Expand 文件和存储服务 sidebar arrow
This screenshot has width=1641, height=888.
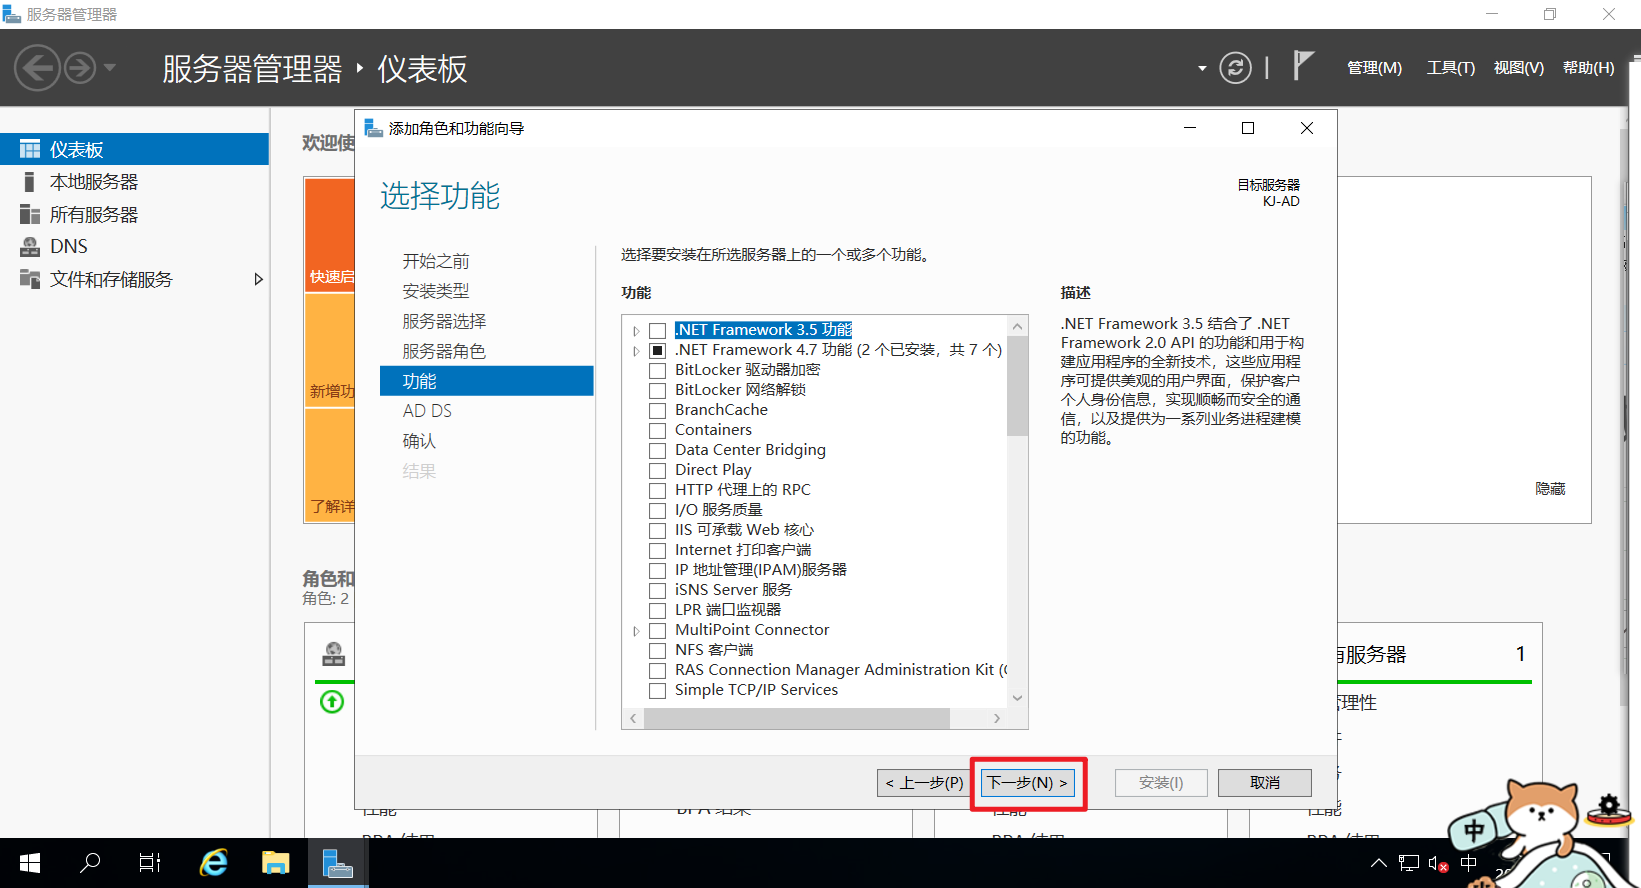(258, 279)
